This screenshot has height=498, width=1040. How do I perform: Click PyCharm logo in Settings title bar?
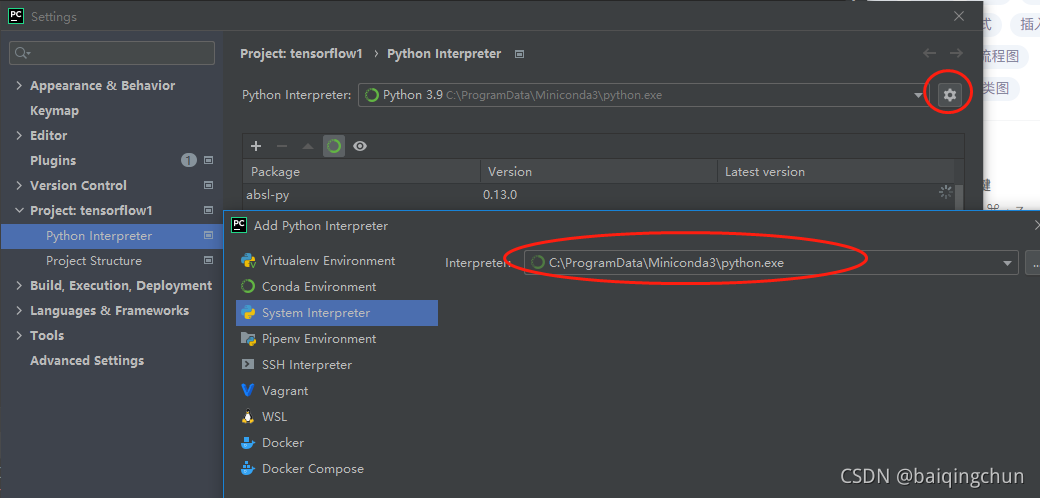point(16,16)
